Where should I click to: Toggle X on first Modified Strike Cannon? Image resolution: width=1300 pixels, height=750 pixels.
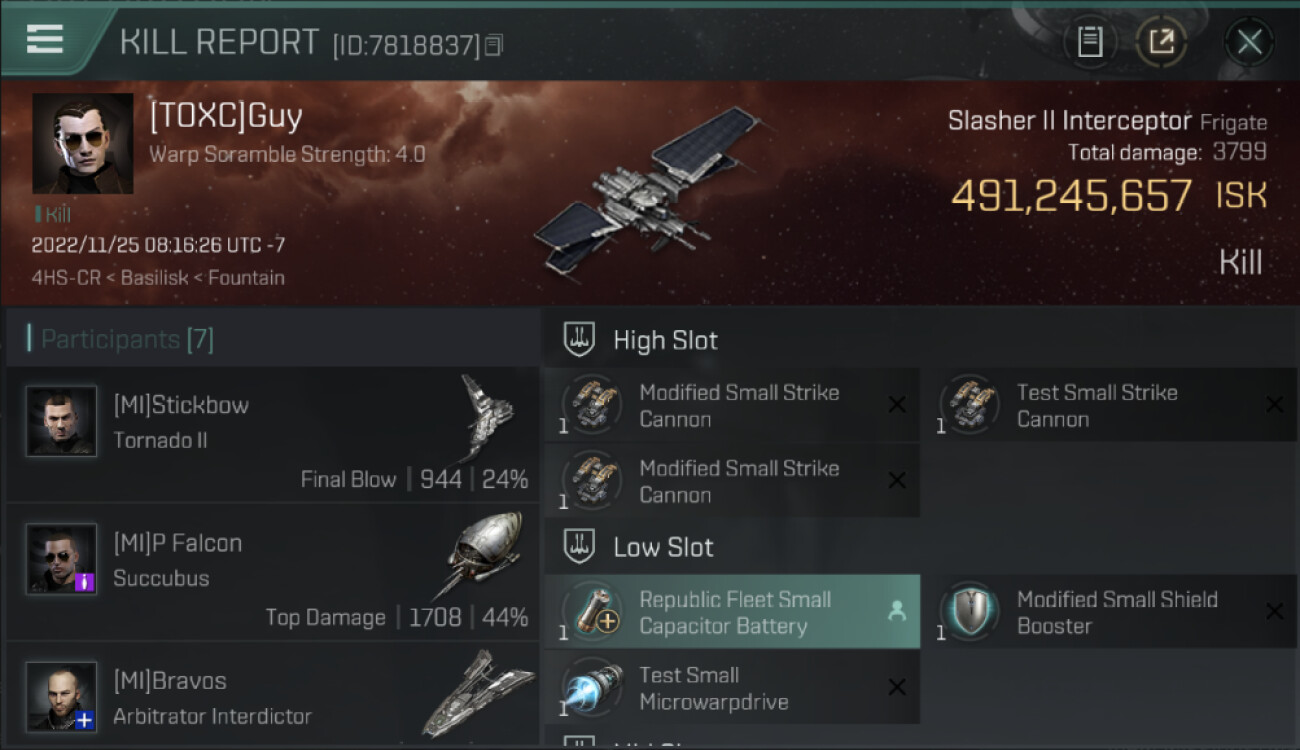tap(897, 405)
